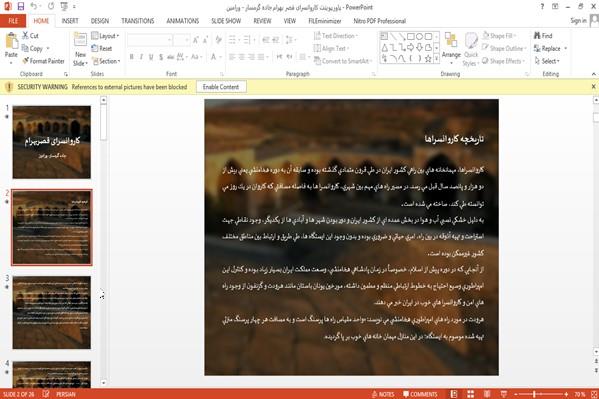599x399 pixels.
Task: Click the Sign in link
Action: pyautogui.click(x=578, y=21)
